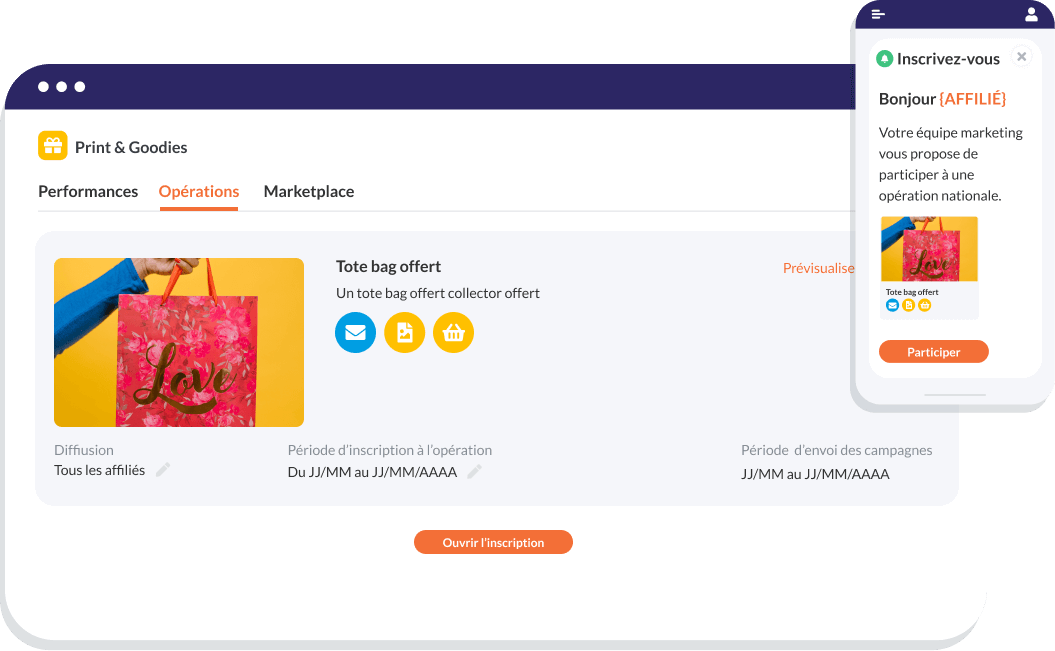Click the Print & Goodies gift icon
Image resolution: width=1055 pixels, height=651 pixels.
point(52,145)
